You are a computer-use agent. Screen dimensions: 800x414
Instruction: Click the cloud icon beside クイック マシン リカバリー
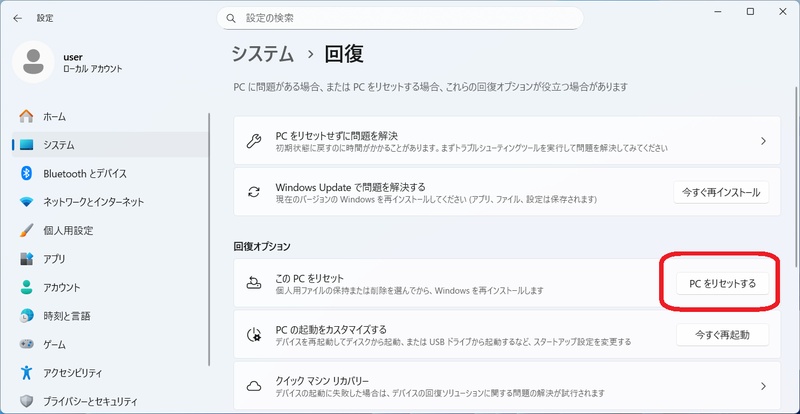[254, 386]
